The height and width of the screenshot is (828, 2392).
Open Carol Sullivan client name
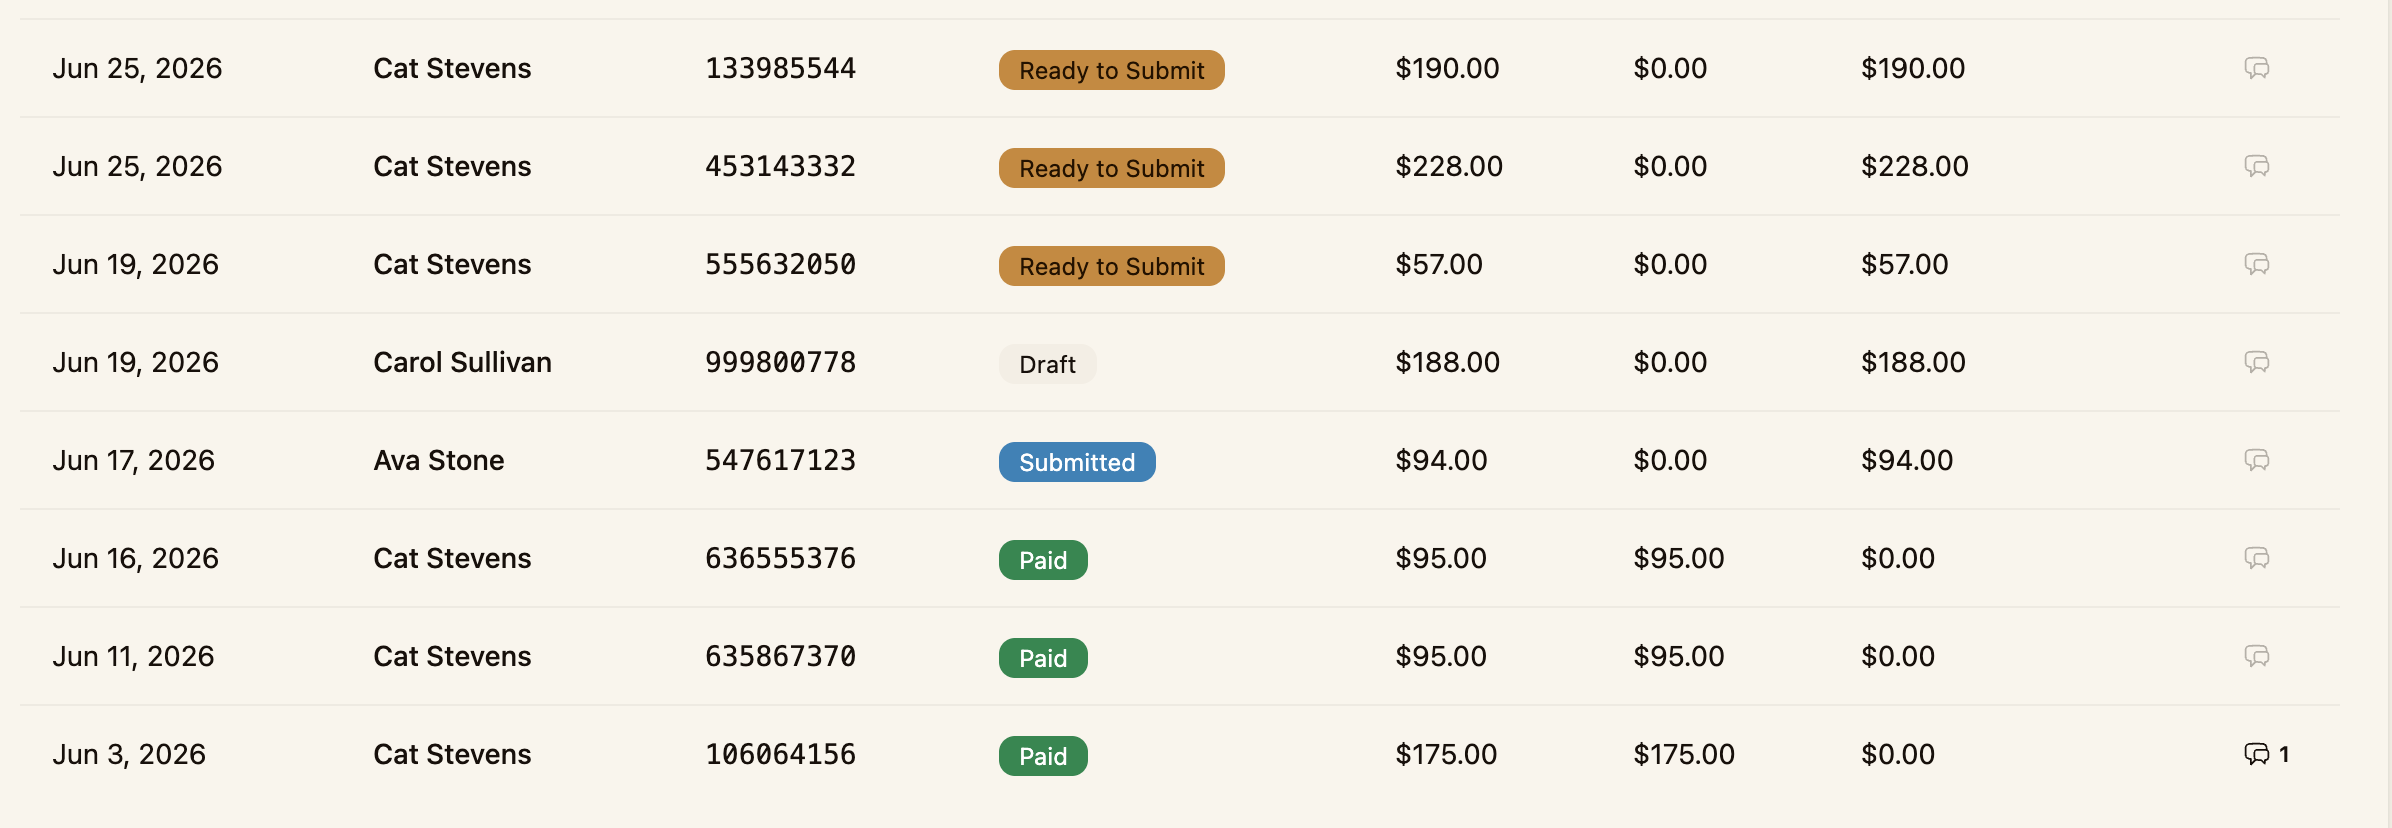point(462,362)
